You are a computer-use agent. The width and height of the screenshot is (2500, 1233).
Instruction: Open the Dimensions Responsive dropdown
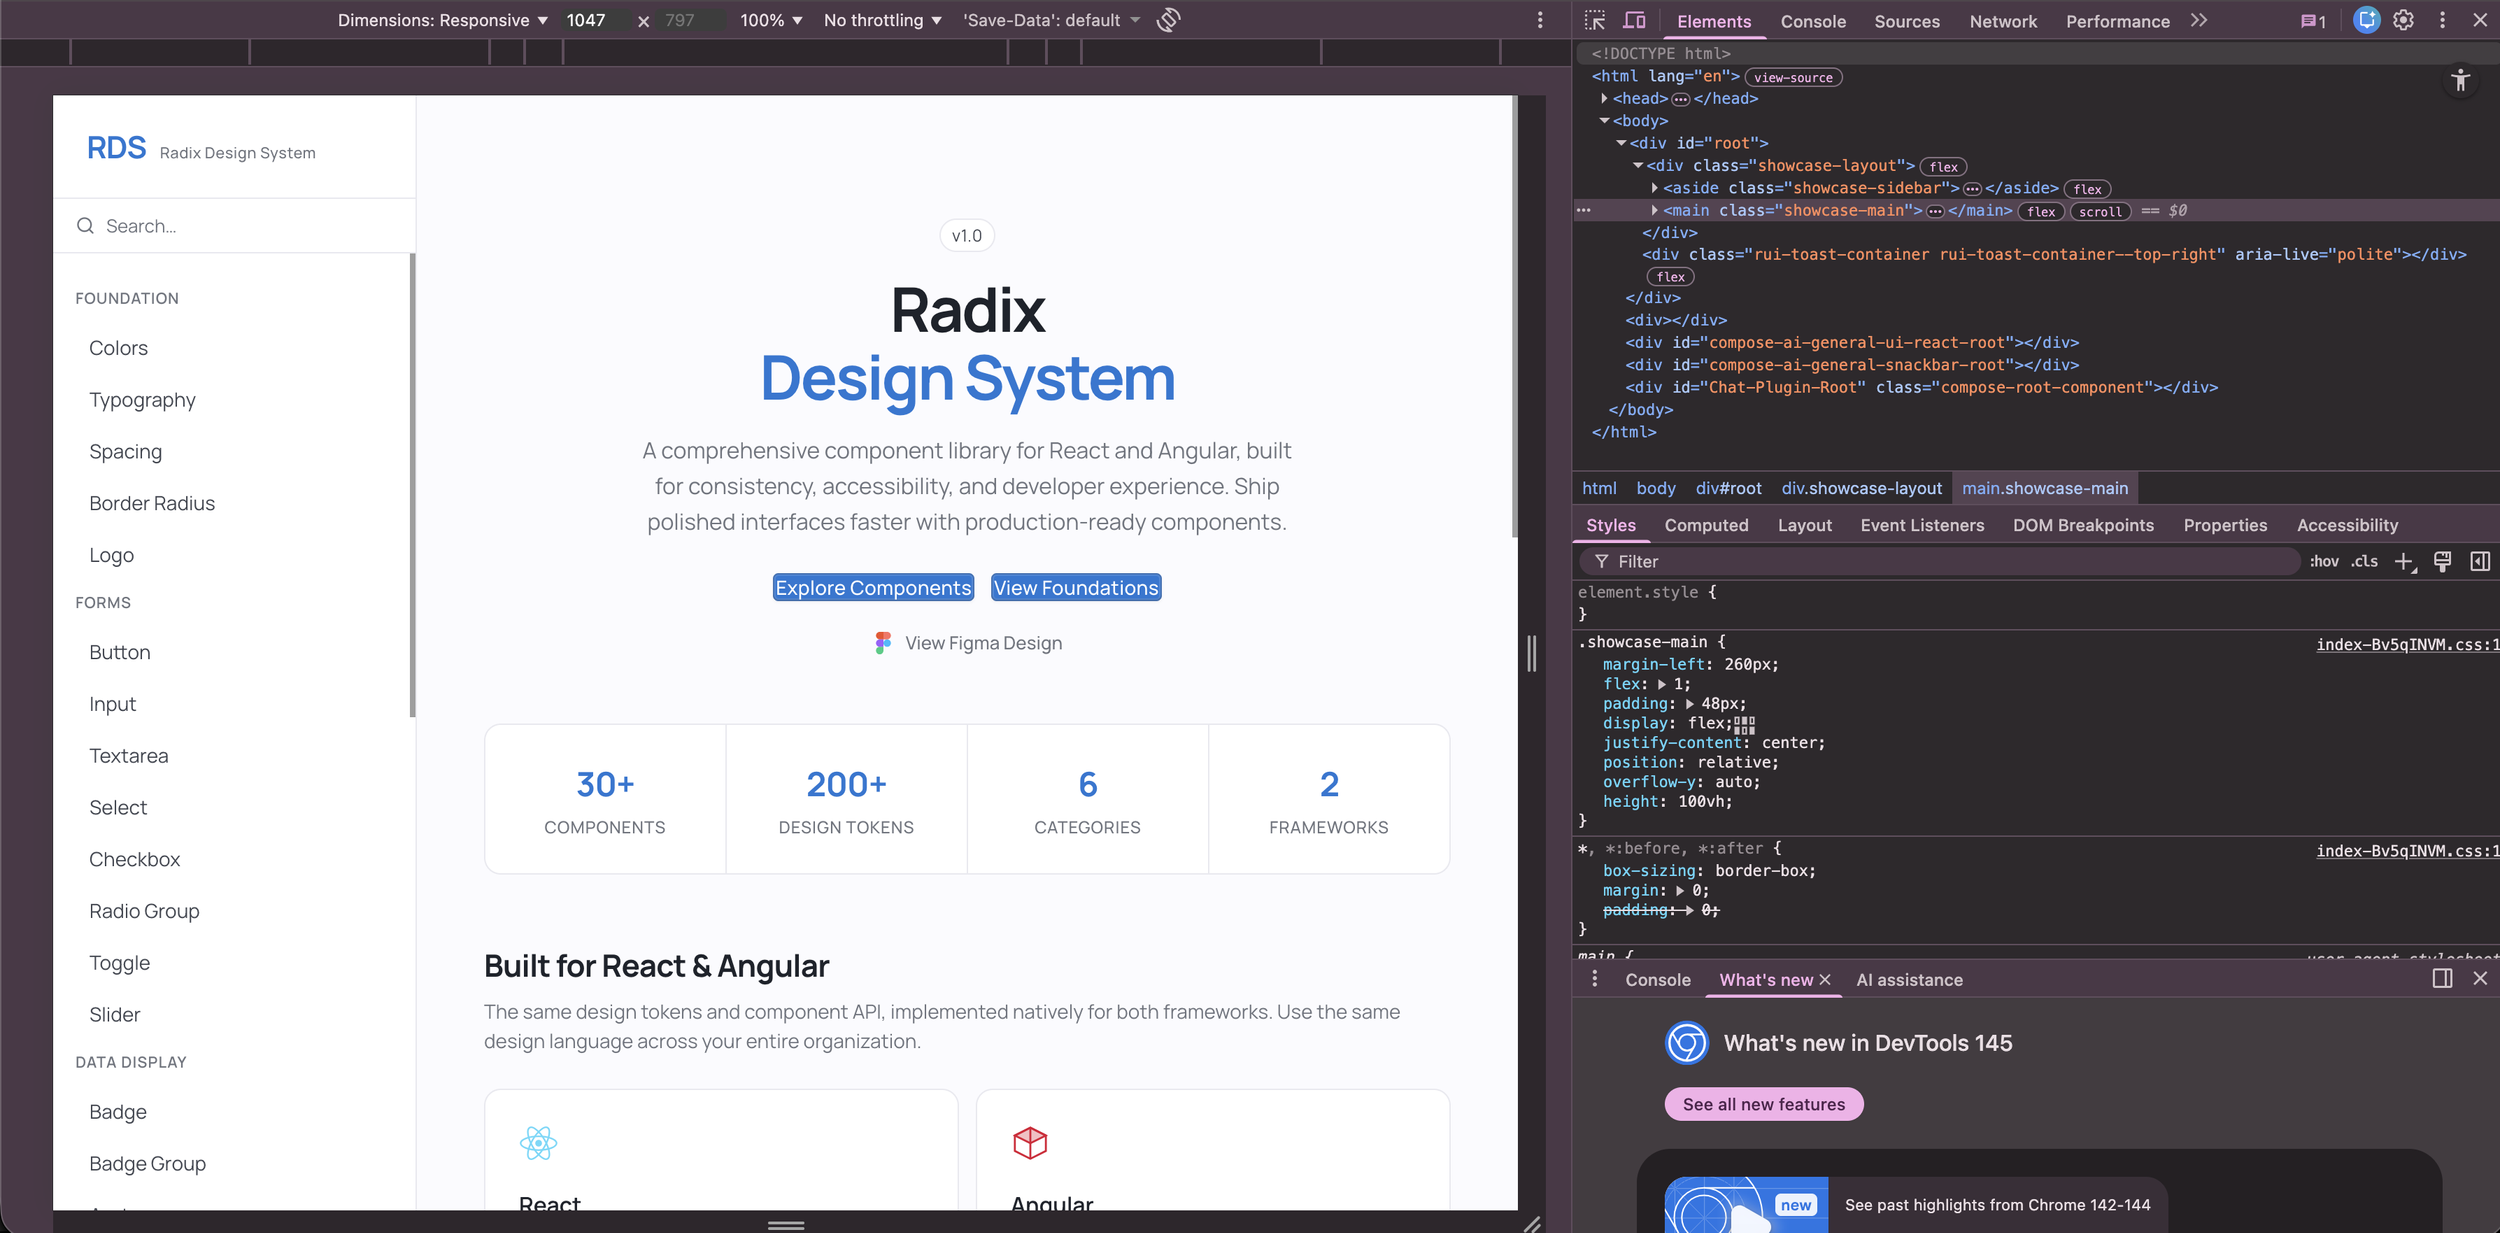point(442,20)
